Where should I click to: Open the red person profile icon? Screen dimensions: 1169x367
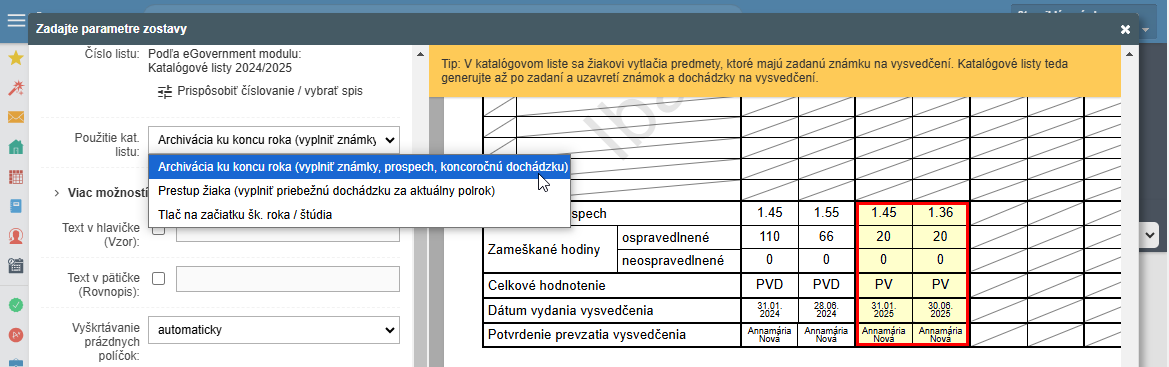pos(16,236)
